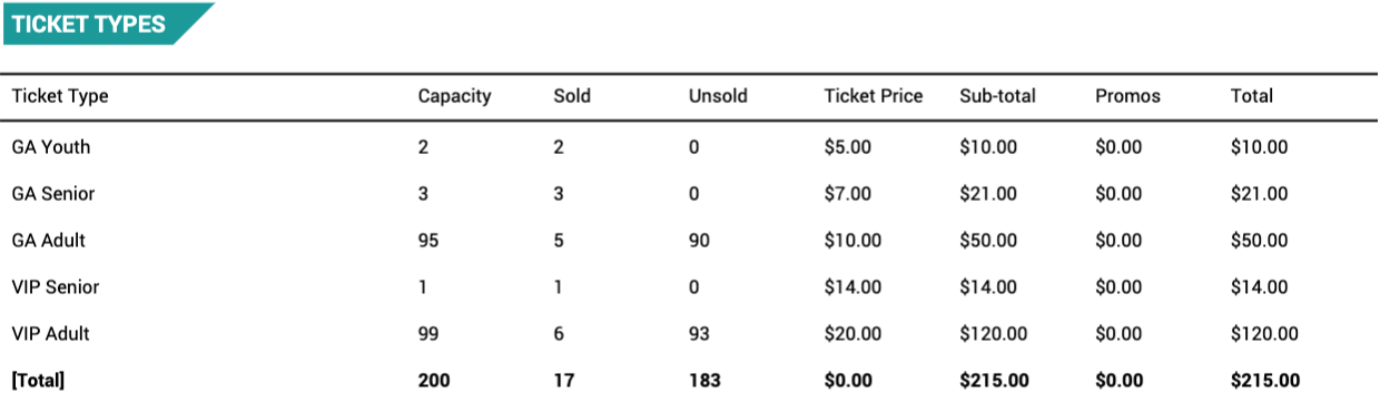The width and height of the screenshot is (1386, 396).
Task: Click the Sub-total column header
Action: click(x=998, y=97)
